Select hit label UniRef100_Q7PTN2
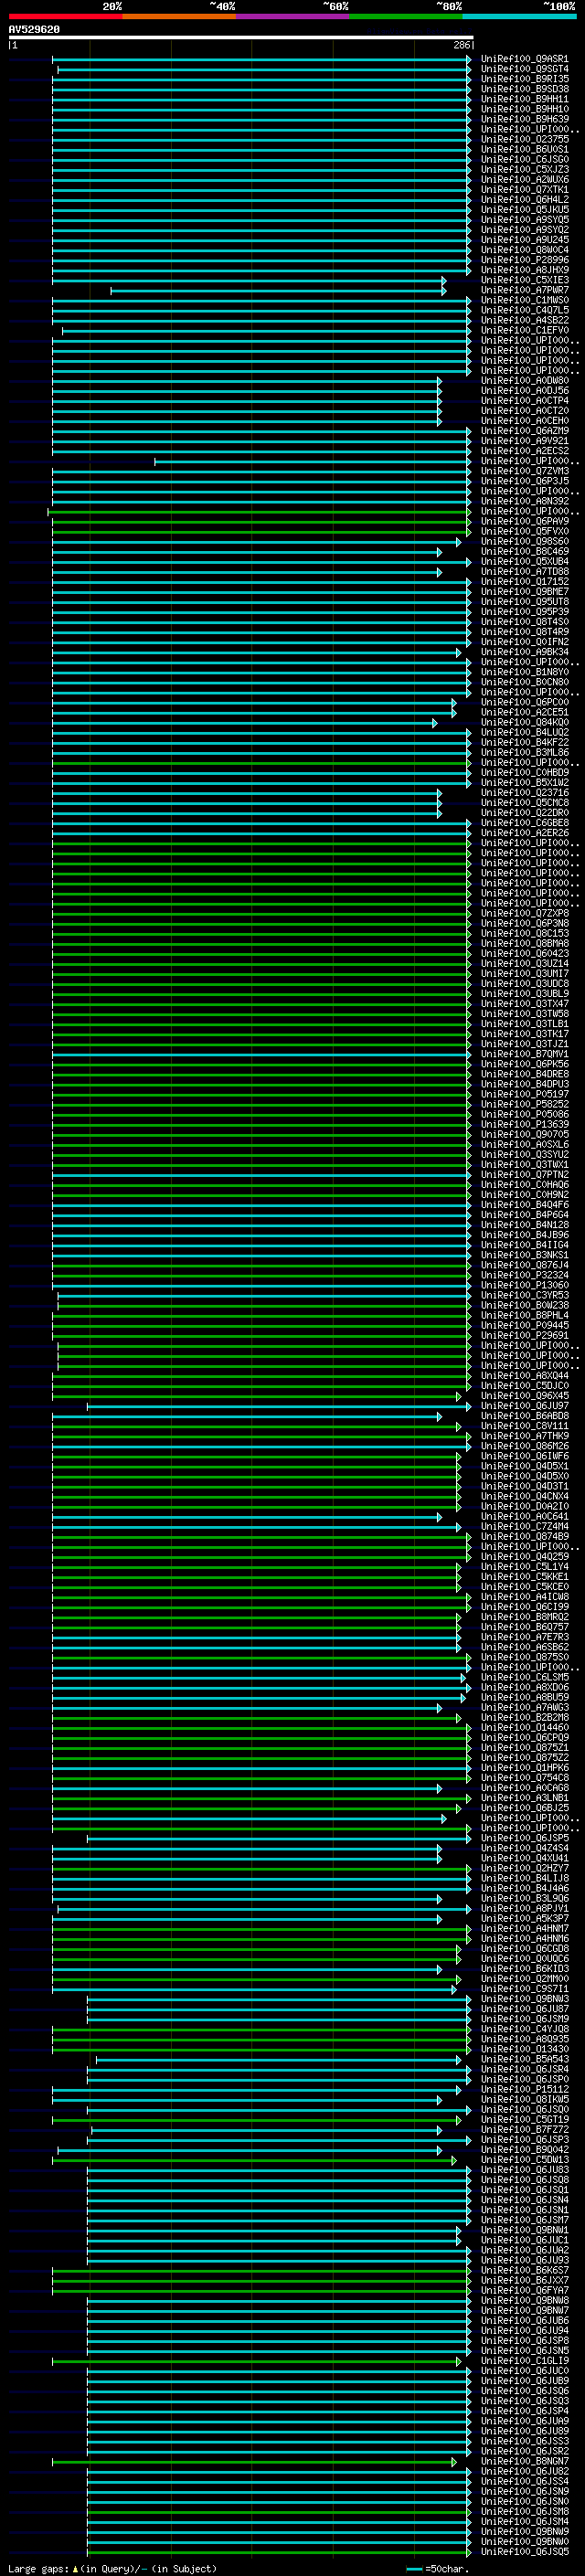The width and height of the screenshot is (585, 2576). (525, 1175)
